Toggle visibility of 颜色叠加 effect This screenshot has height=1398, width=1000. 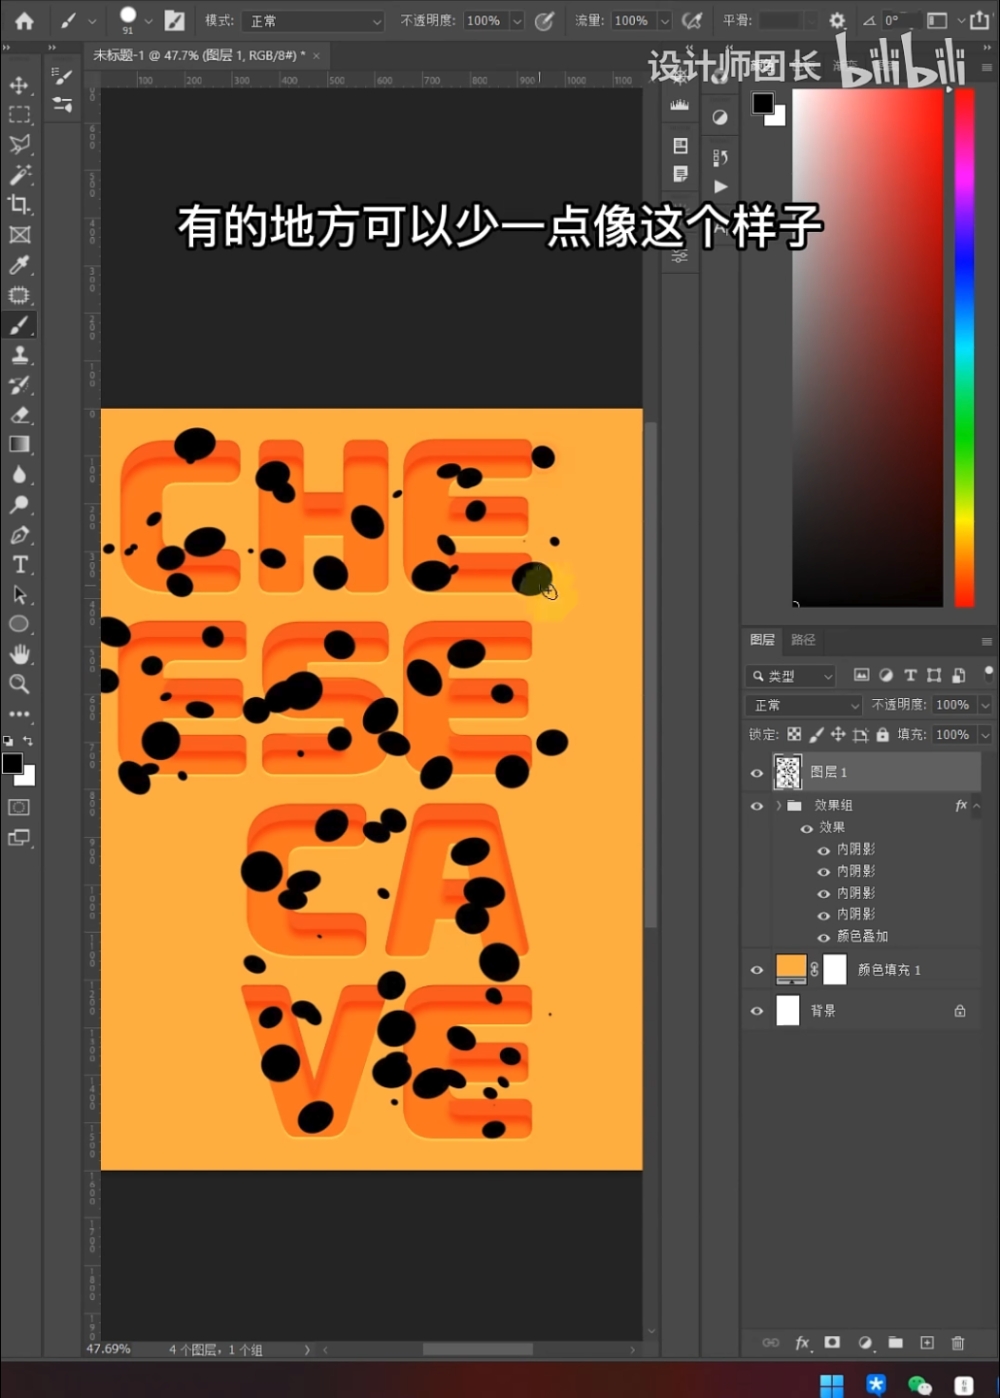(x=824, y=938)
